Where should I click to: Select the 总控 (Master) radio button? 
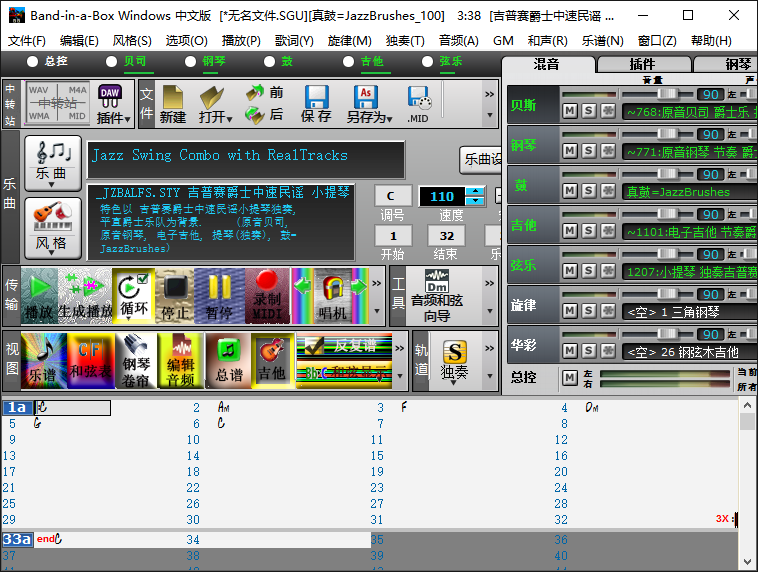click(31, 62)
